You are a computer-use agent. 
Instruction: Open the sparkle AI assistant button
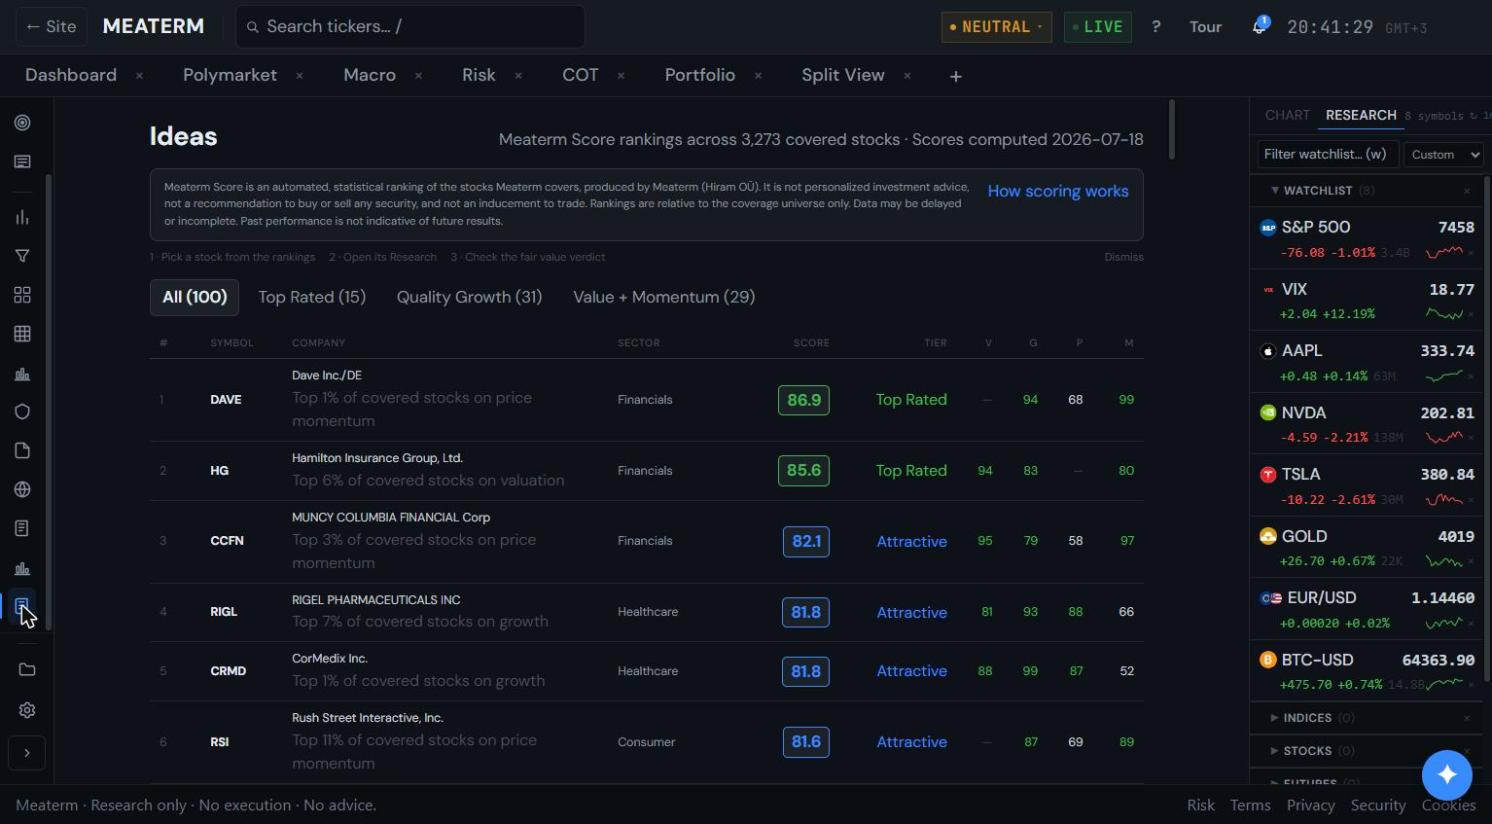click(1447, 774)
